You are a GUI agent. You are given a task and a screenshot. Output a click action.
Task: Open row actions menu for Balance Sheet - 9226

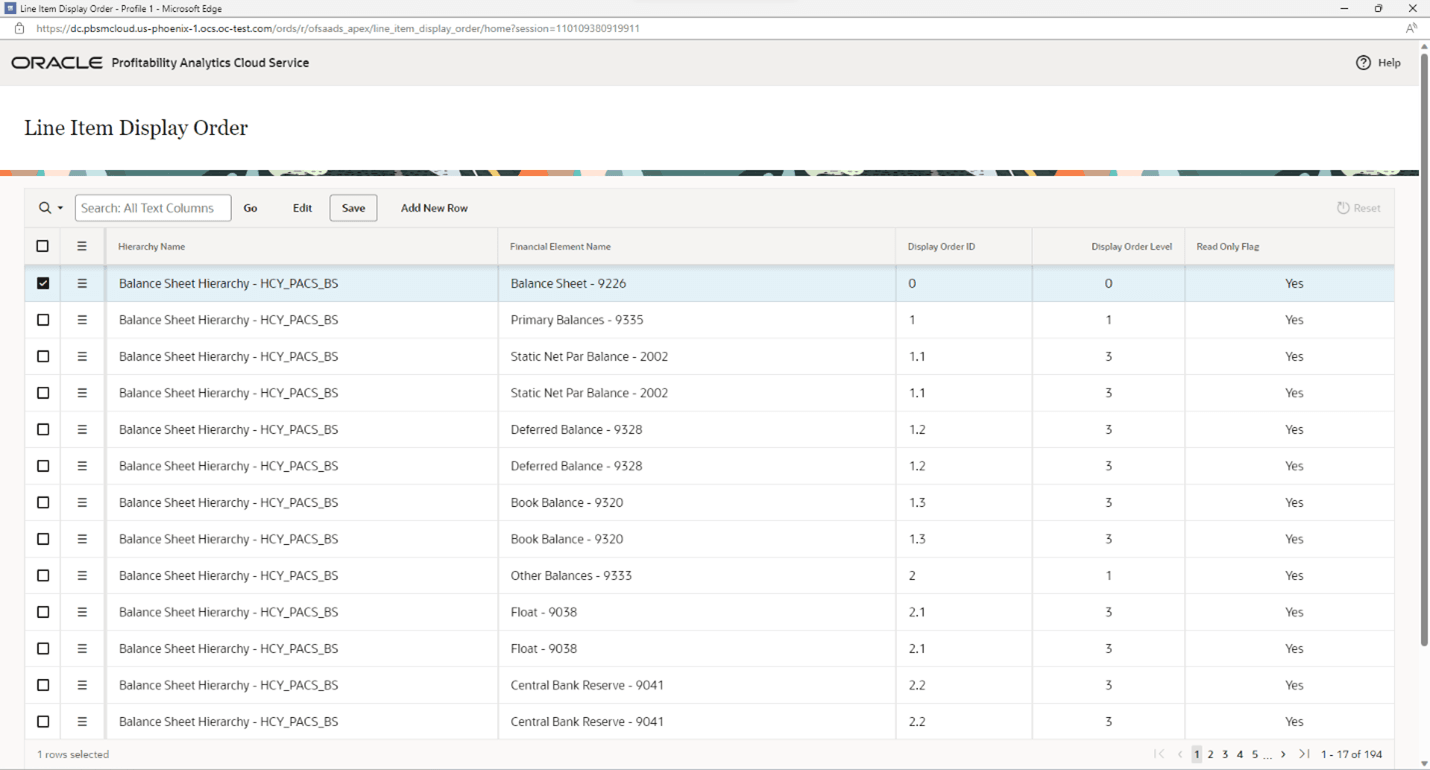pyautogui.click(x=82, y=283)
